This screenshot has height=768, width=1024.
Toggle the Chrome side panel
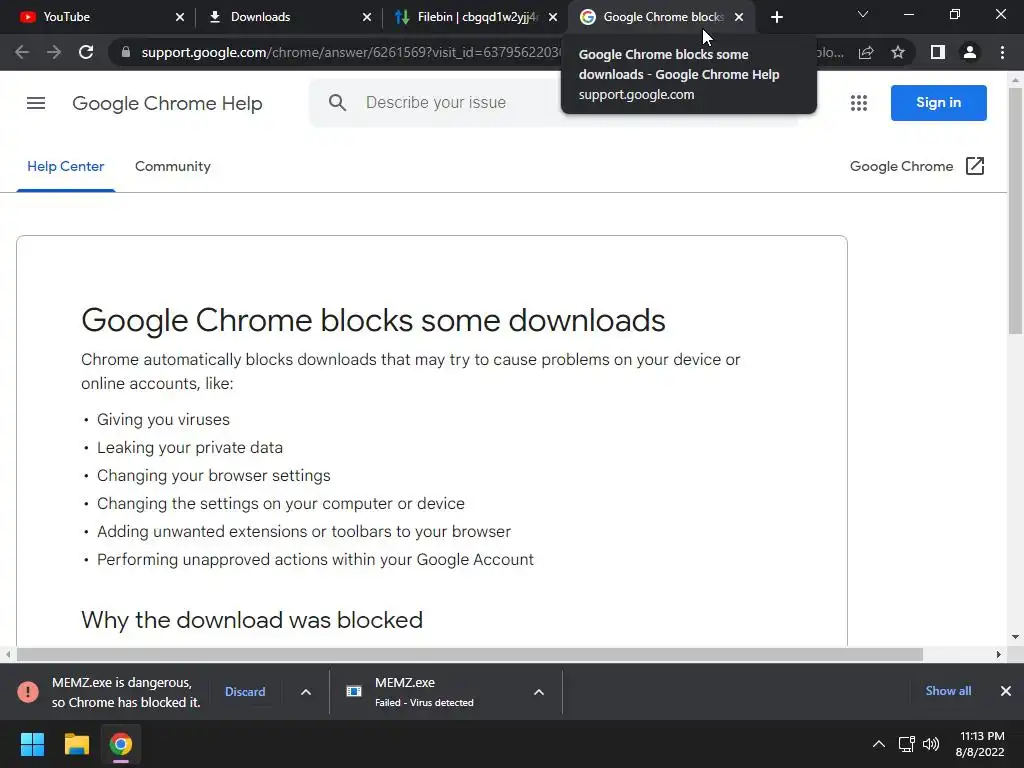pos(938,52)
